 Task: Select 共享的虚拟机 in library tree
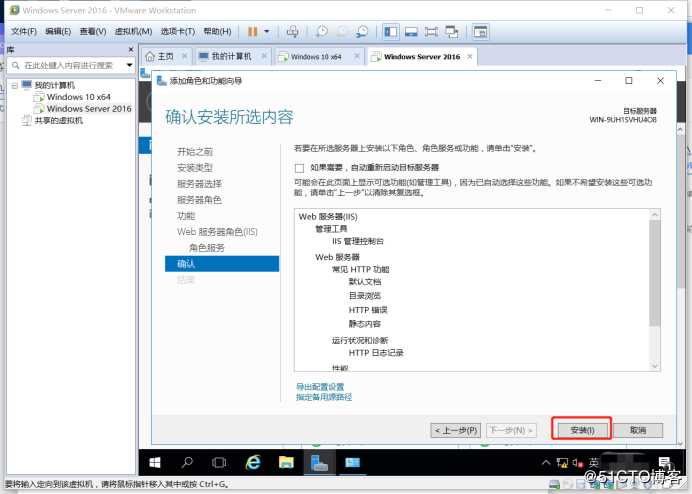[58, 120]
